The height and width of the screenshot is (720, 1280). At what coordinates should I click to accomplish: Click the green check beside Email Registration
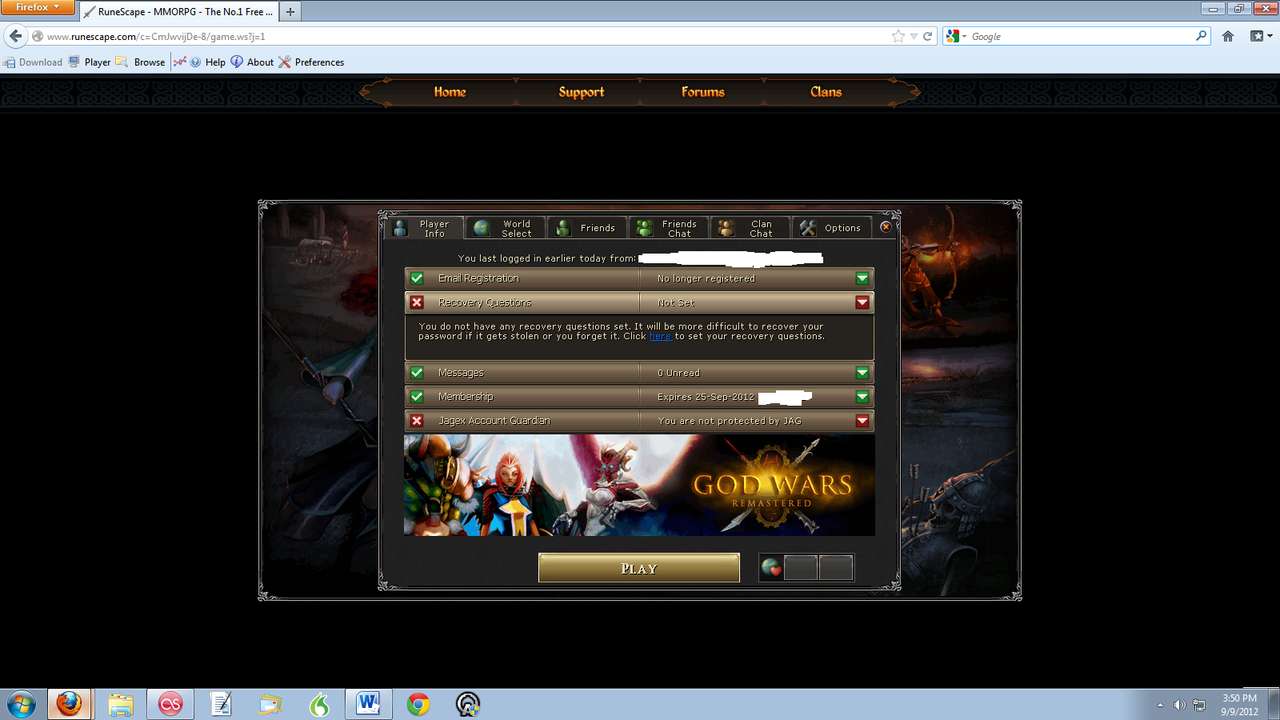[x=417, y=278]
